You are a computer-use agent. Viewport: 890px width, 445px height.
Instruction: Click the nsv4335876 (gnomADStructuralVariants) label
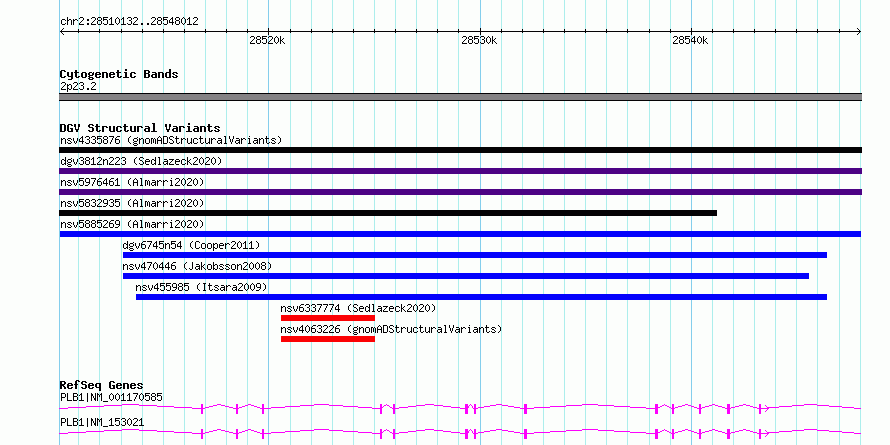171,140
